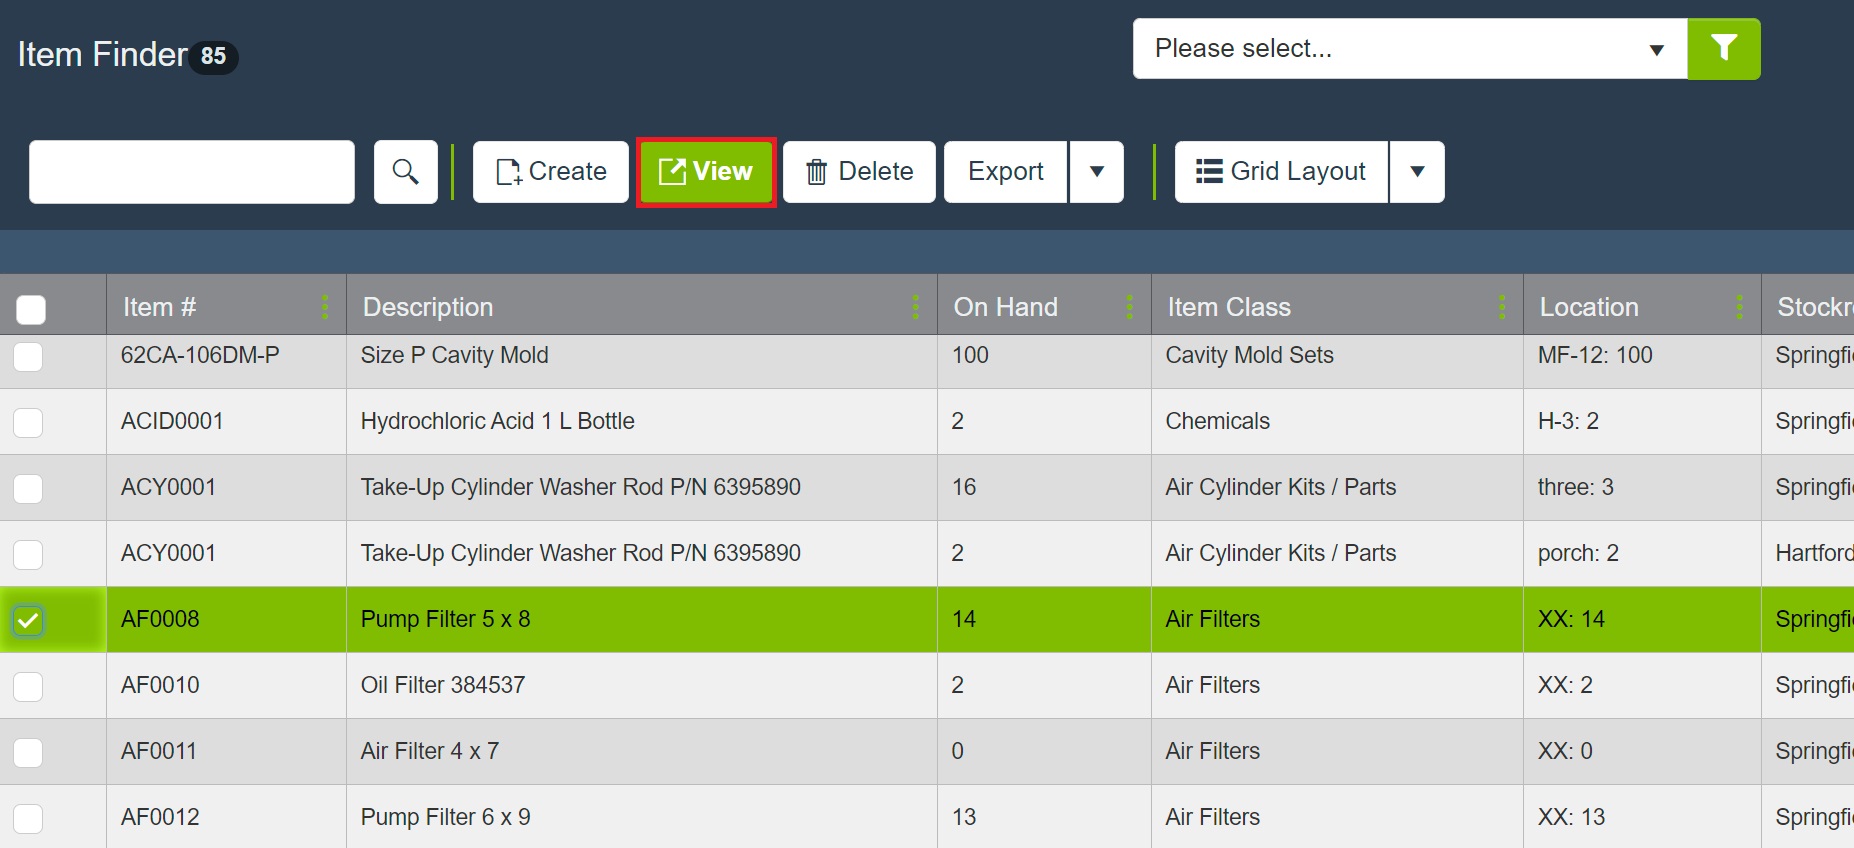Click the Create button
The image size is (1854, 848).
(551, 172)
